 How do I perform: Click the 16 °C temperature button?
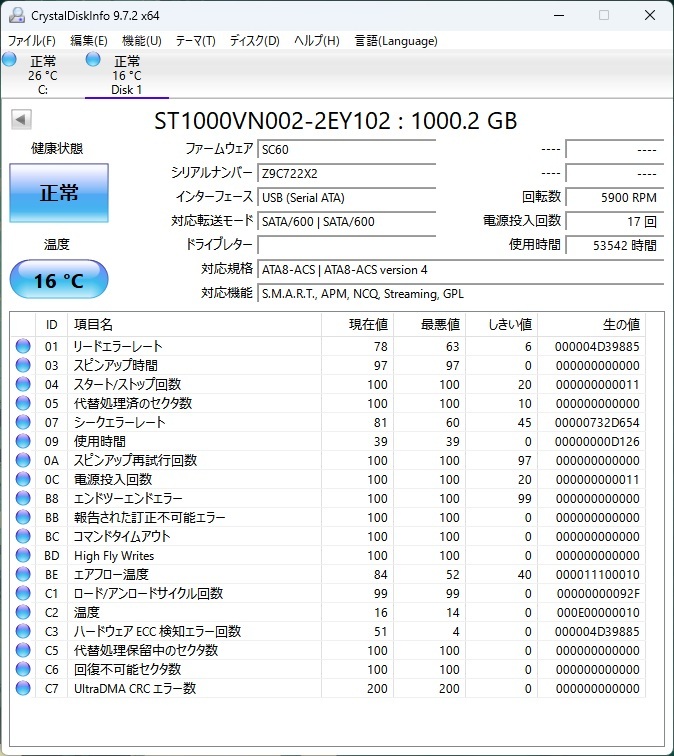point(59,280)
